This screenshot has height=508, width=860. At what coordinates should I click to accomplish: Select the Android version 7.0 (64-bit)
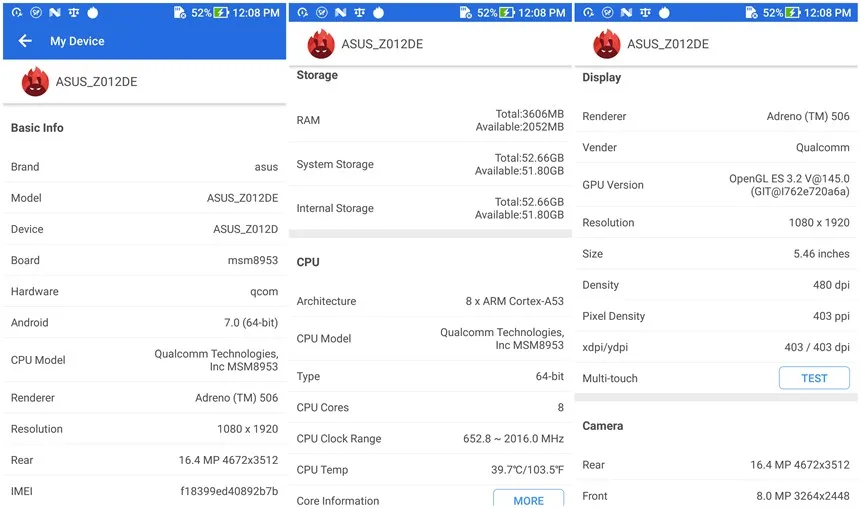[x=251, y=323]
